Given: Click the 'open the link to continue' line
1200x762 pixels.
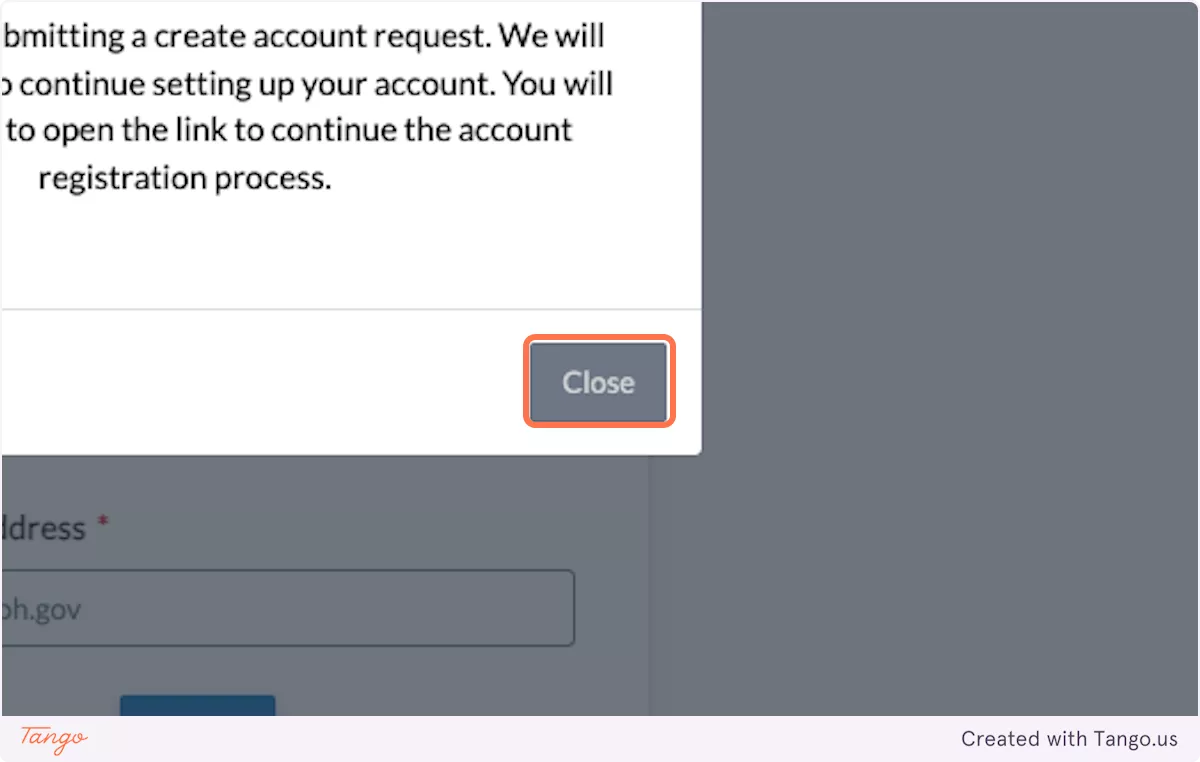Looking at the screenshot, I should pos(290,131).
